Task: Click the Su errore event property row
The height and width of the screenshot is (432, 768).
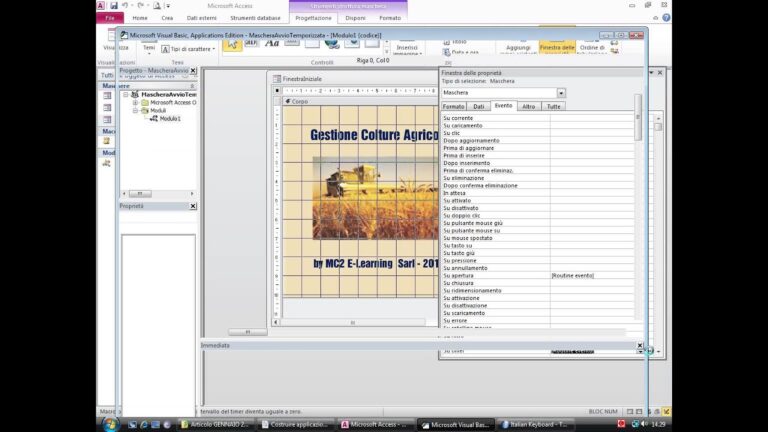Action: [x=537, y=321]
